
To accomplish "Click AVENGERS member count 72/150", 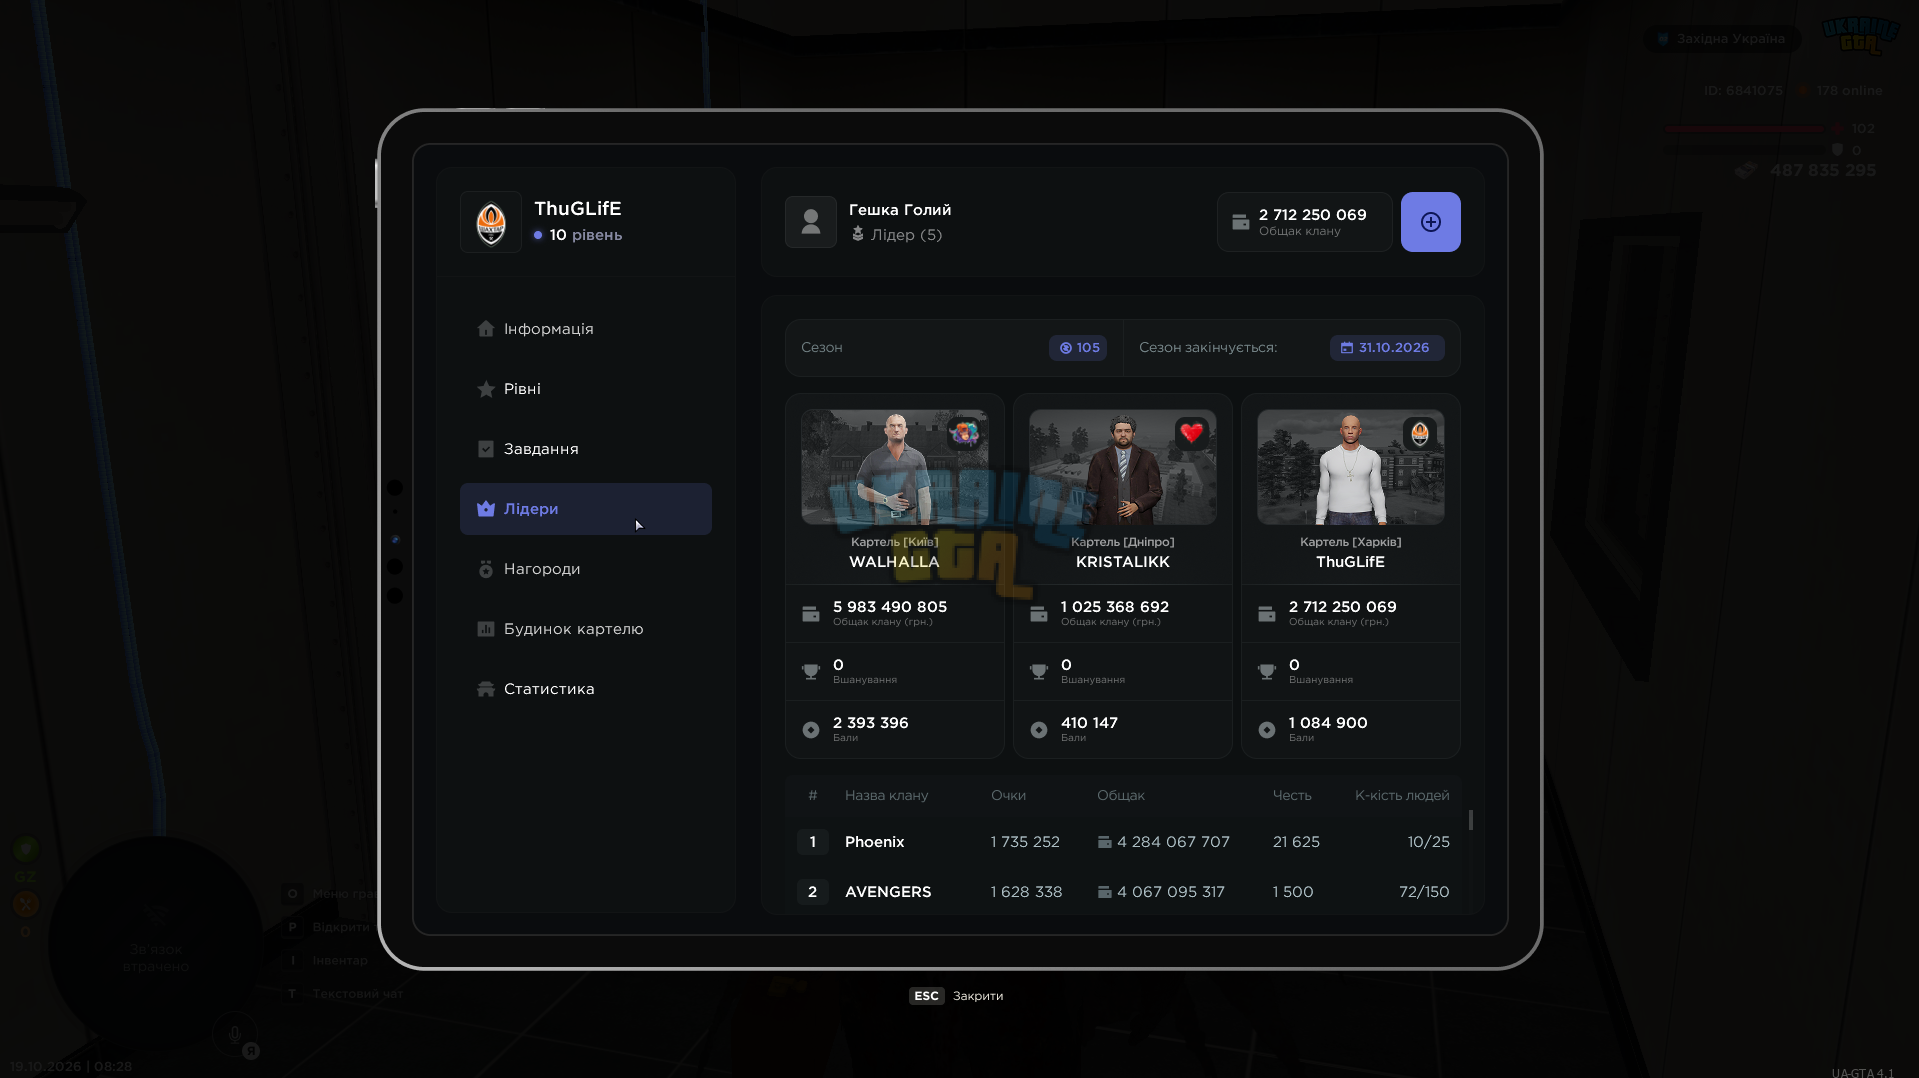I will click(x=1424, y=892).
